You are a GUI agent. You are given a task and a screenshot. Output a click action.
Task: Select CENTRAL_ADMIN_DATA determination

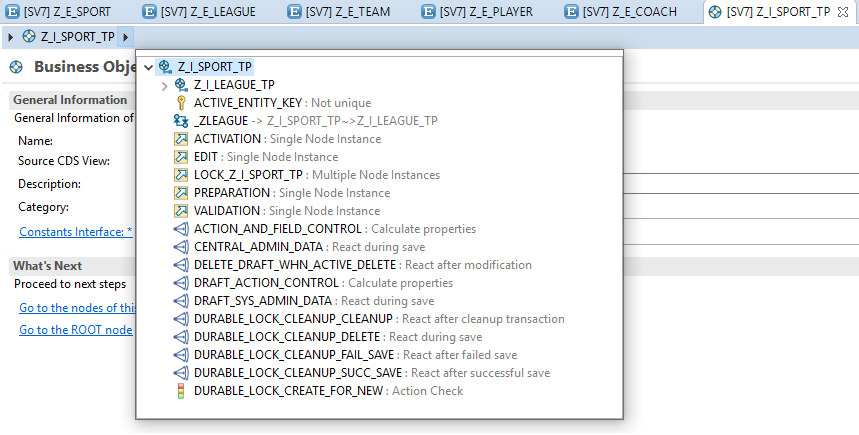coord(310,247)
